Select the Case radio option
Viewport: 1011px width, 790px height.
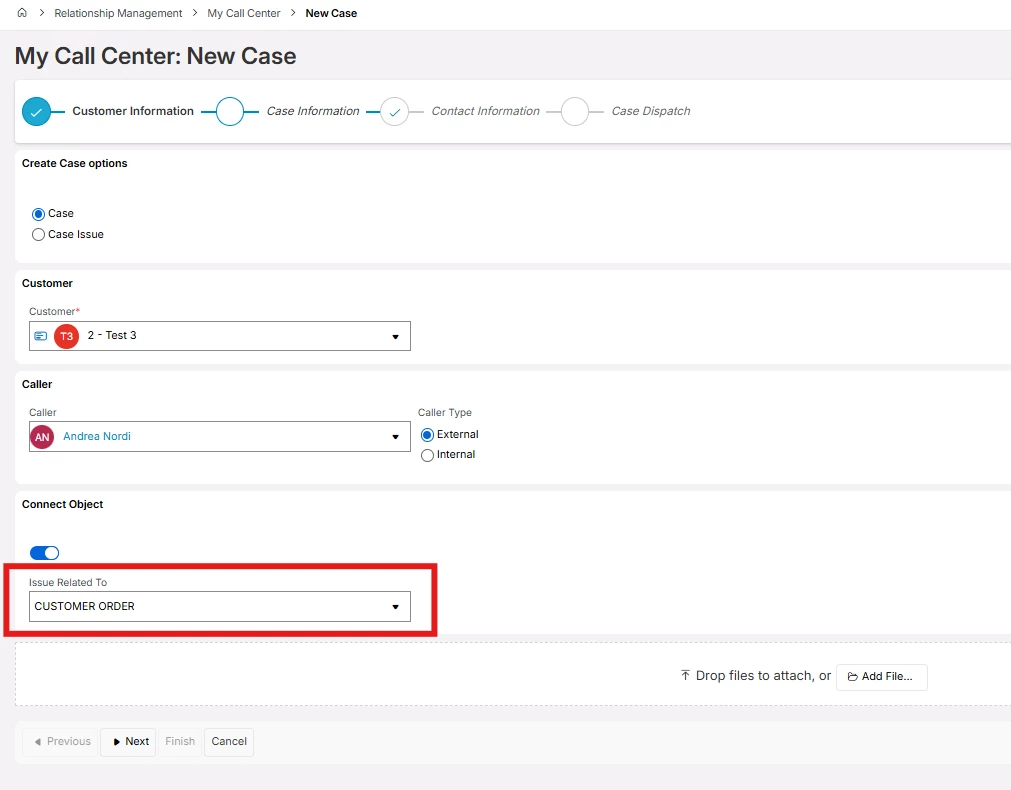pos(38,214)
